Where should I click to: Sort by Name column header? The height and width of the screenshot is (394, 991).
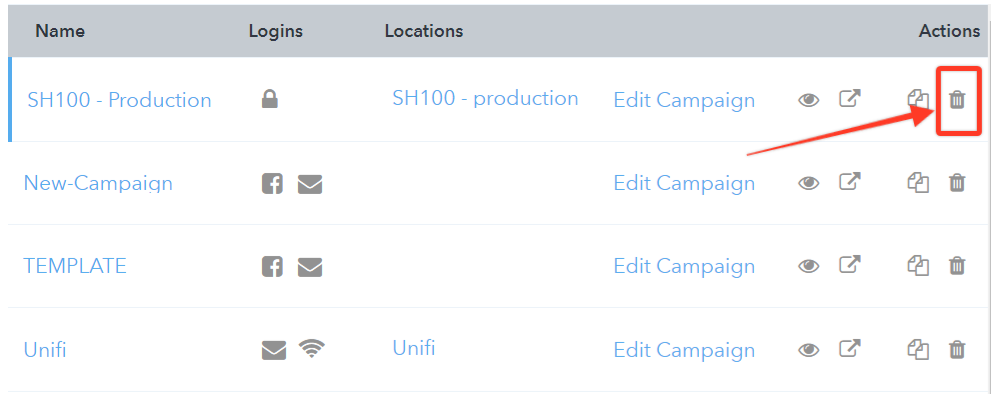click(x=60, y=31)
